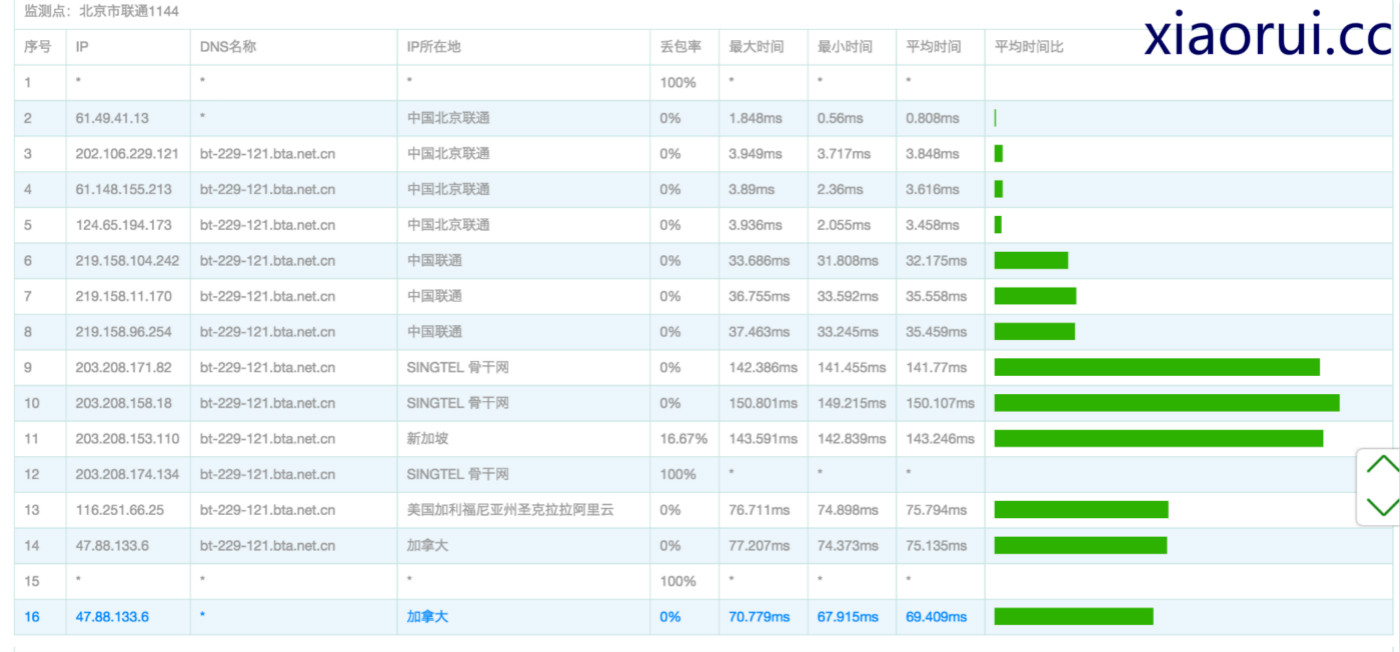Image resolution: width=1400 pixels, height=652 pixels.
Task: Click the scroll-down chevron arrow
Action: [x=1382, y=505]
